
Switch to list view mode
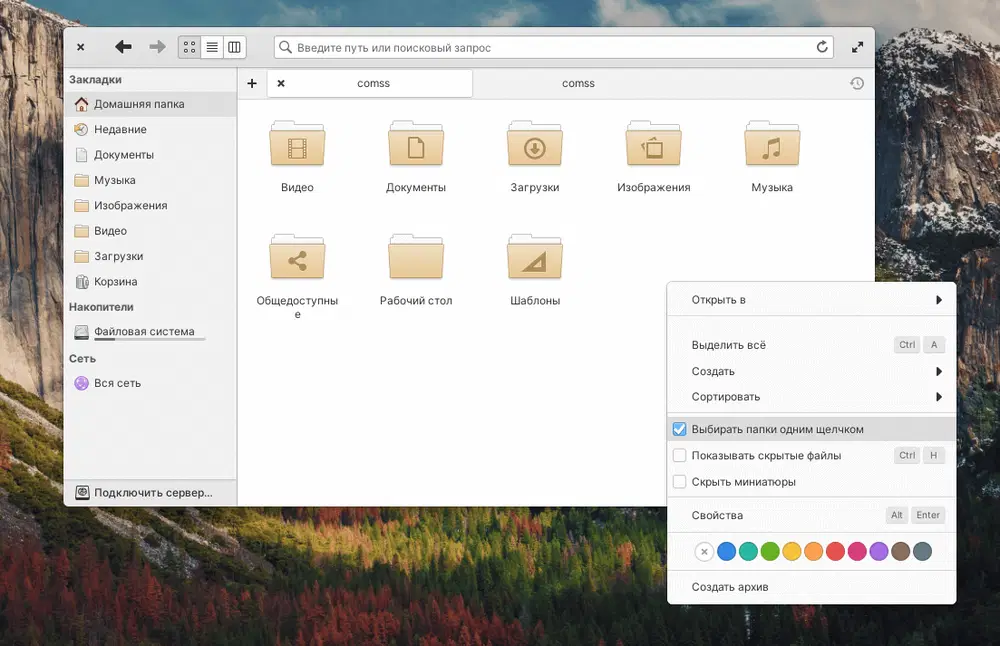click(212, 47)
